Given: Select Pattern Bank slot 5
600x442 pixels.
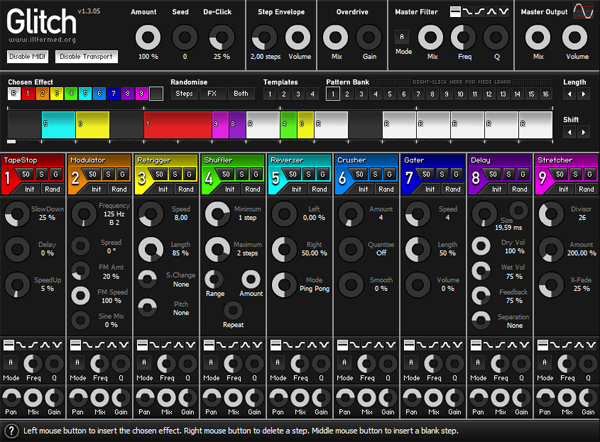Looking at the screenshot, I should point(390,94).
